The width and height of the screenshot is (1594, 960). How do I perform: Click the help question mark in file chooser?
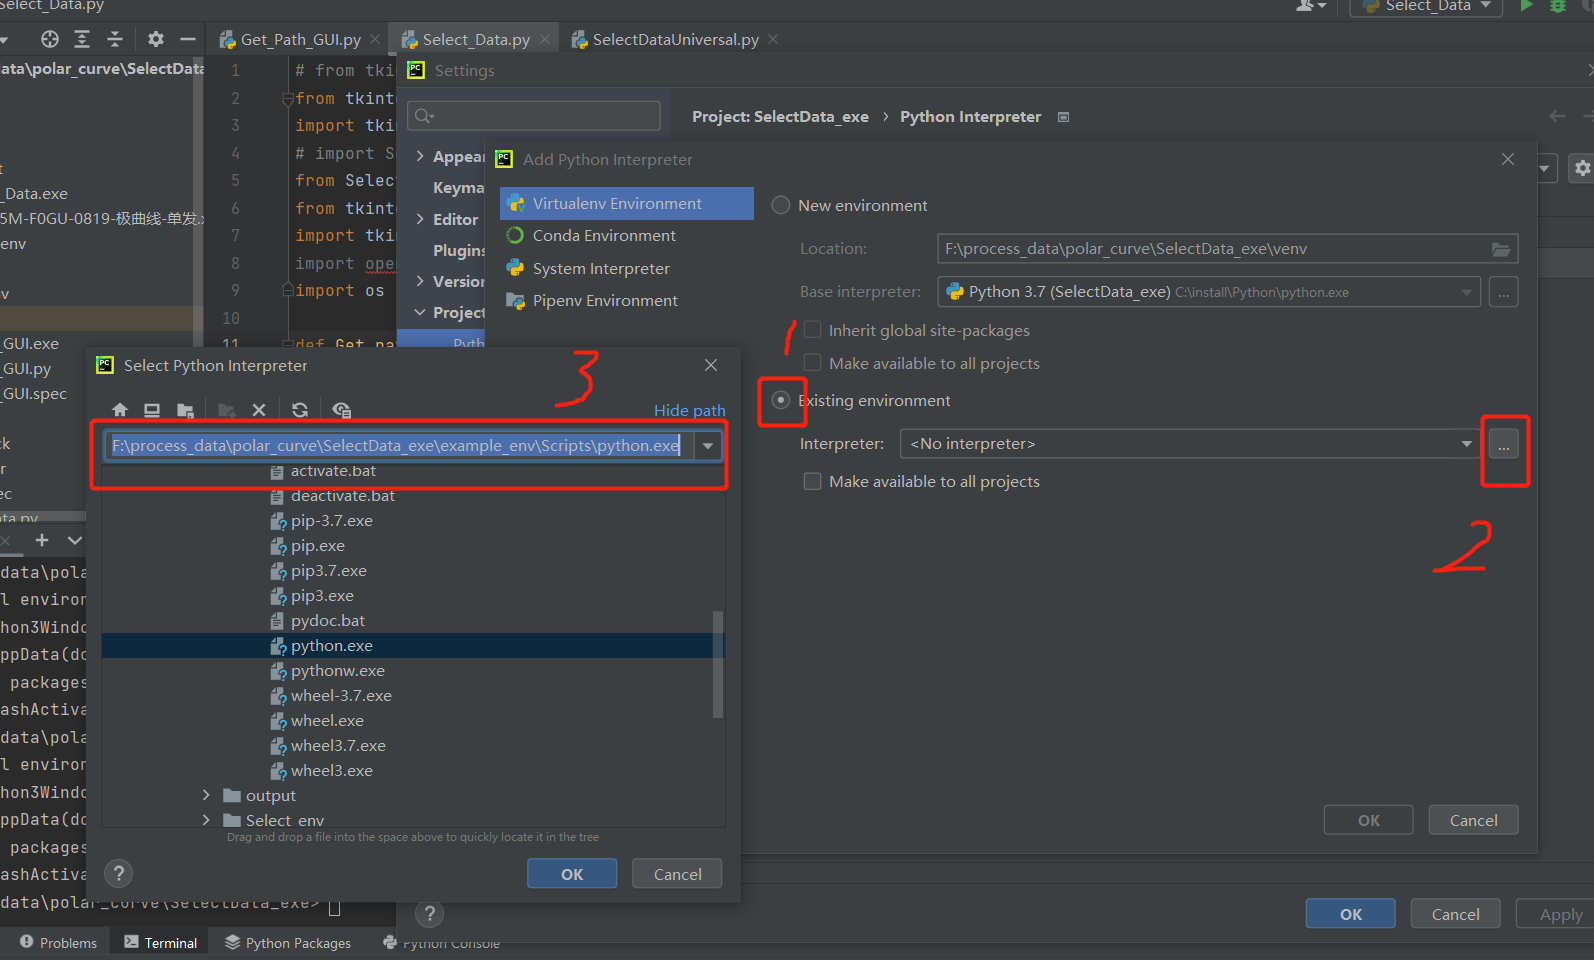tap(119, 874)
